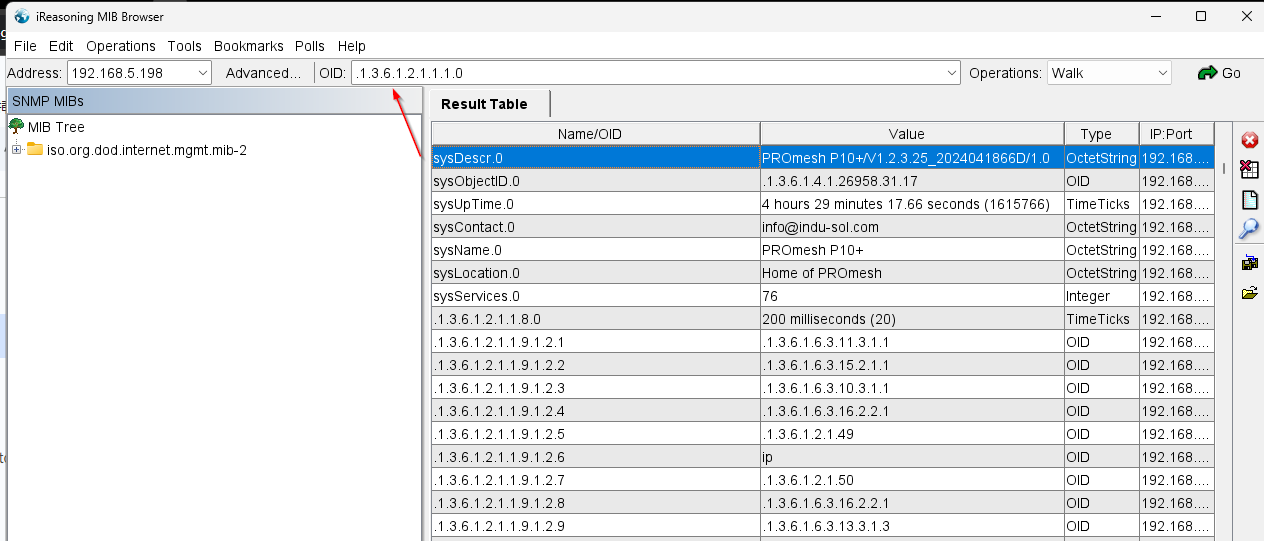Viewport: 1264px width, 541px height.
Task: Select the sysObjectID.0 row
Action: click(x=823, y=181)
